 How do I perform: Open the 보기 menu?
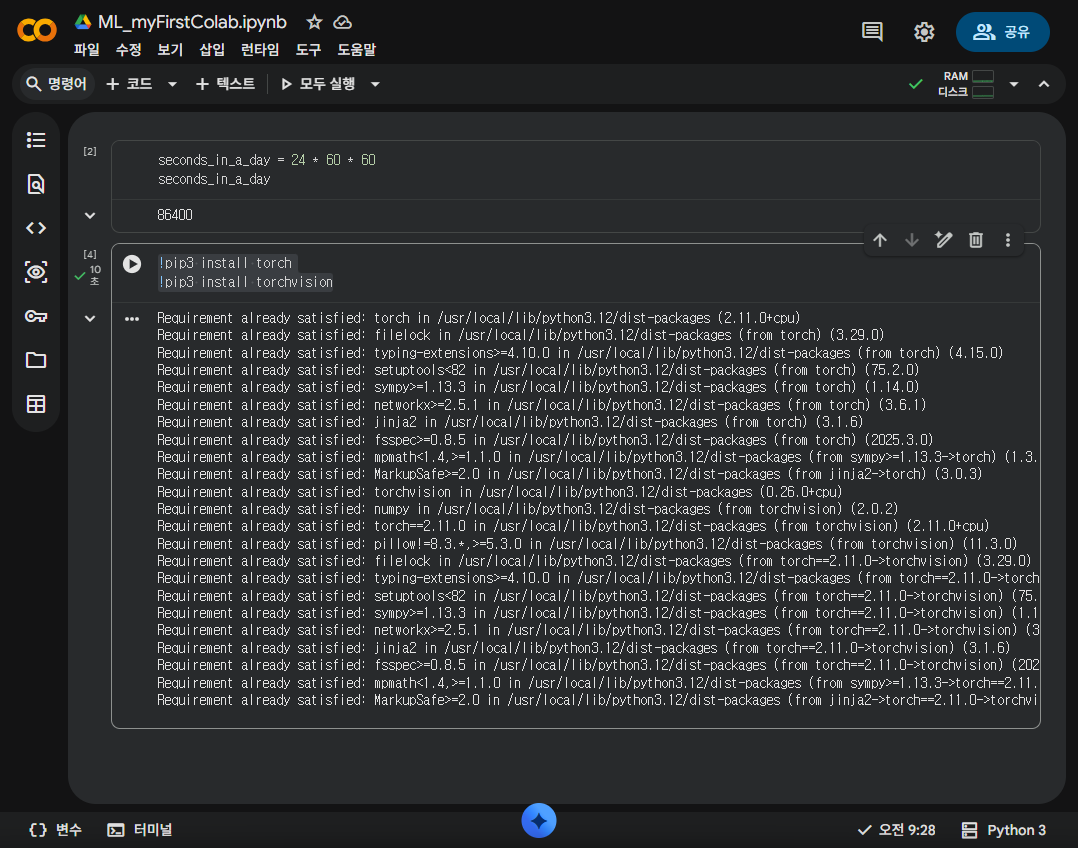point(170,50)
